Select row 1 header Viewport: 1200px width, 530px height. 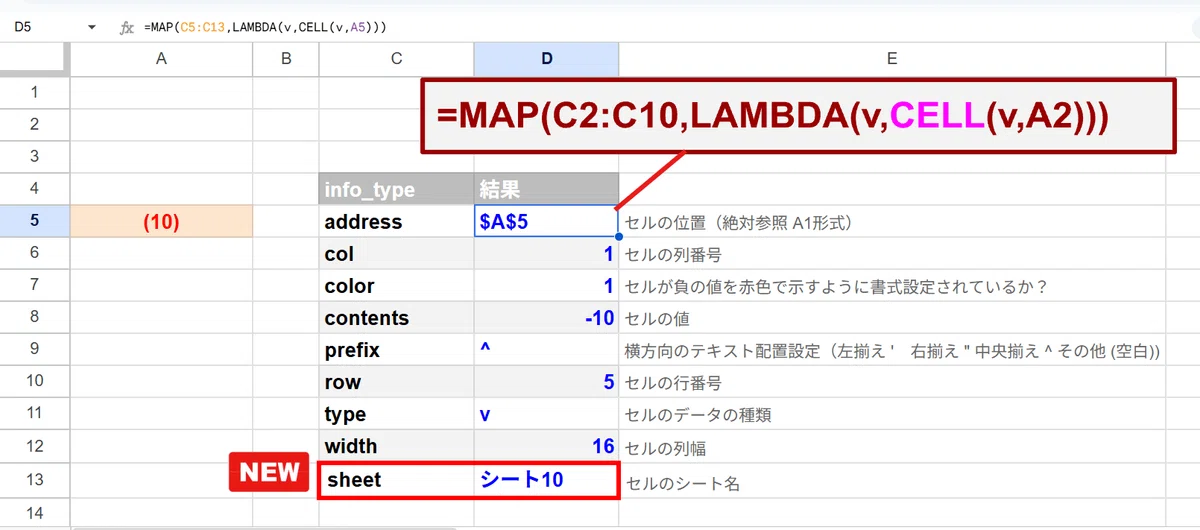pyautogui.click(x=34, y=92)
